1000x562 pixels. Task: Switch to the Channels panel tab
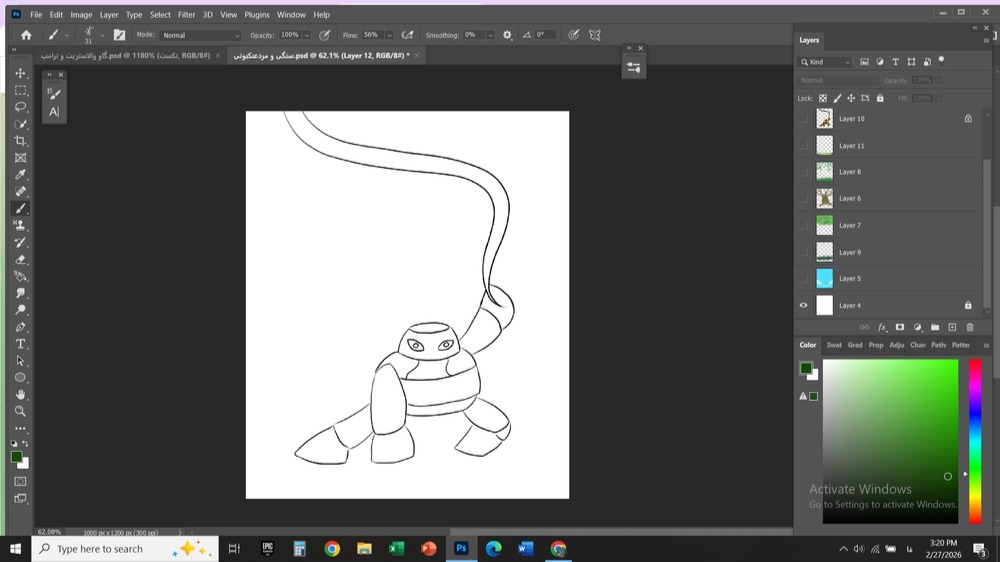(x=918, y=345)
